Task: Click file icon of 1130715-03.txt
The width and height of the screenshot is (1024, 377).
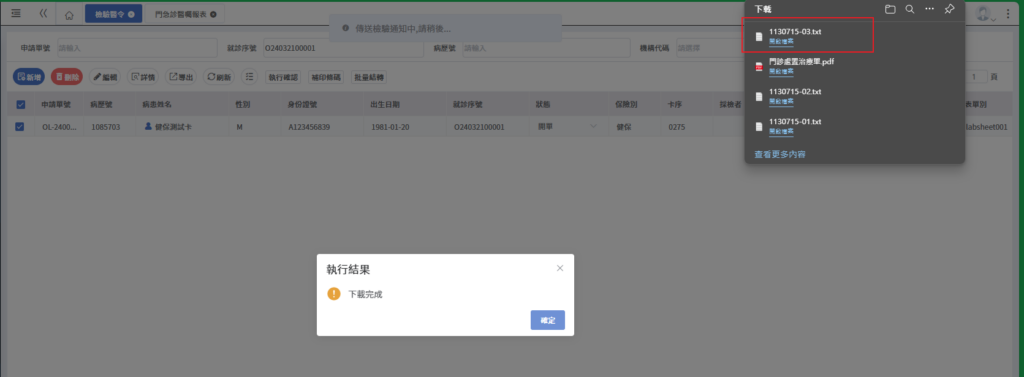Action: pos(759,37)
